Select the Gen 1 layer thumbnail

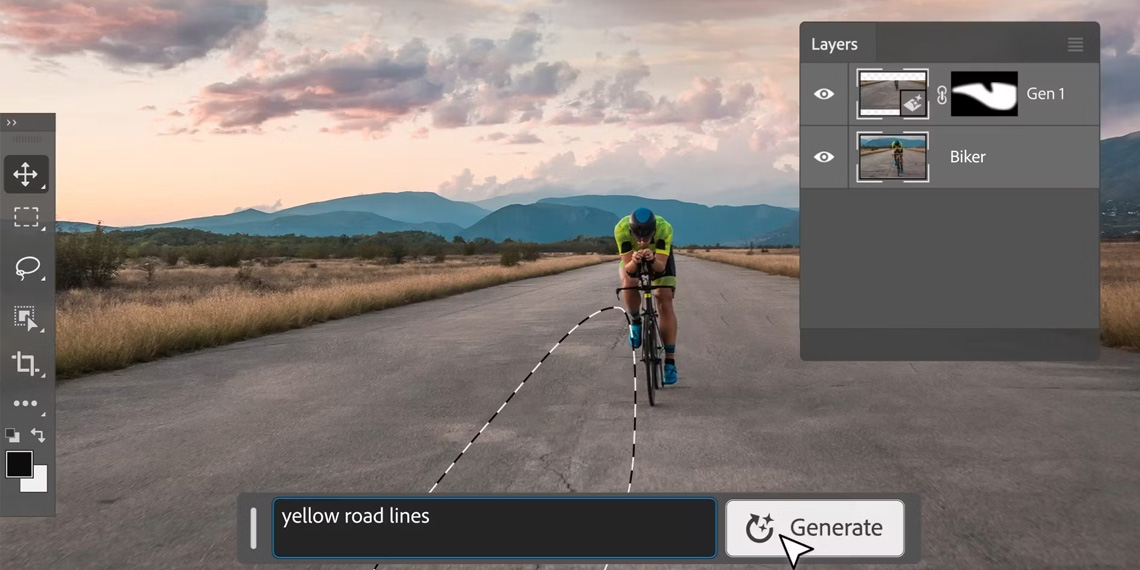[x=893, y=94]
